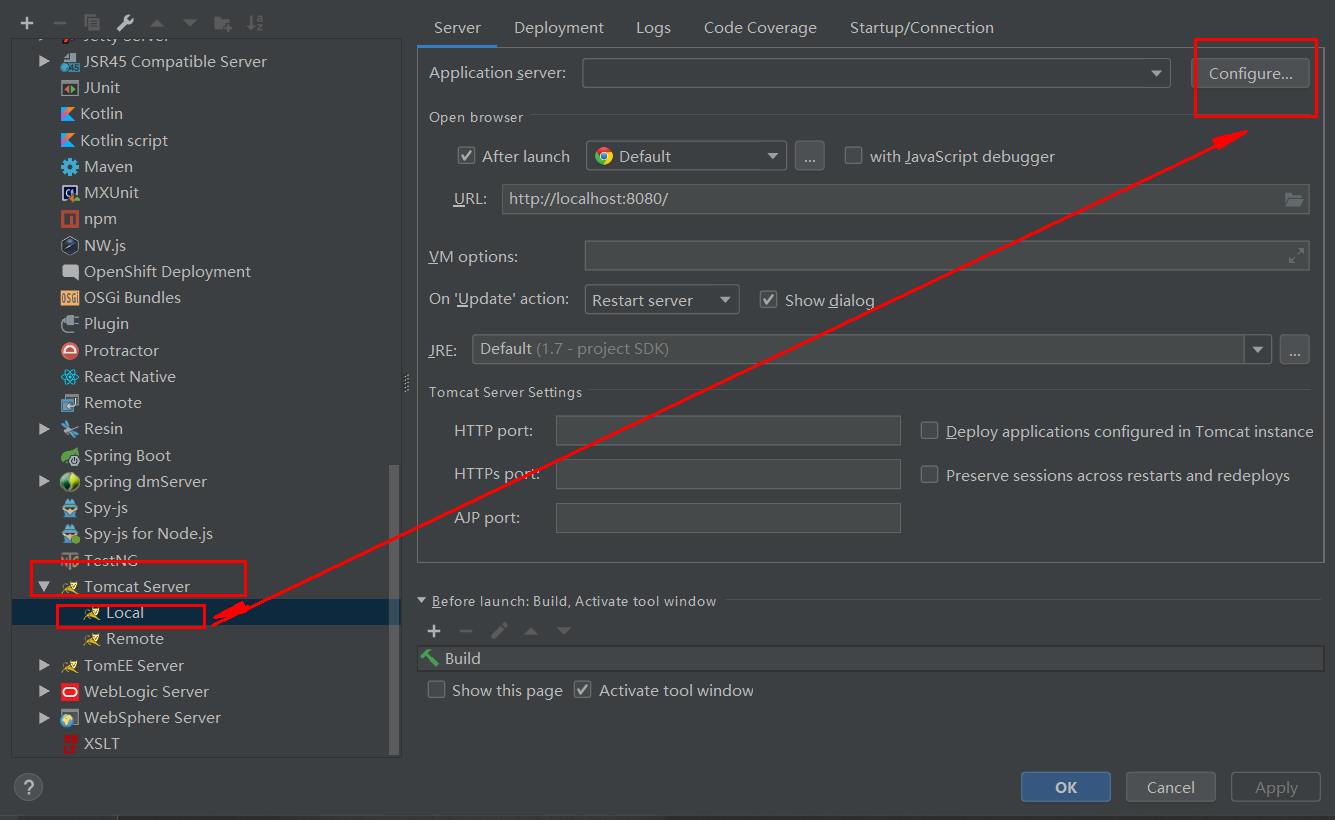1335x820 pixels.
Task: Select the Plugin entry
Action: point(95,324)
